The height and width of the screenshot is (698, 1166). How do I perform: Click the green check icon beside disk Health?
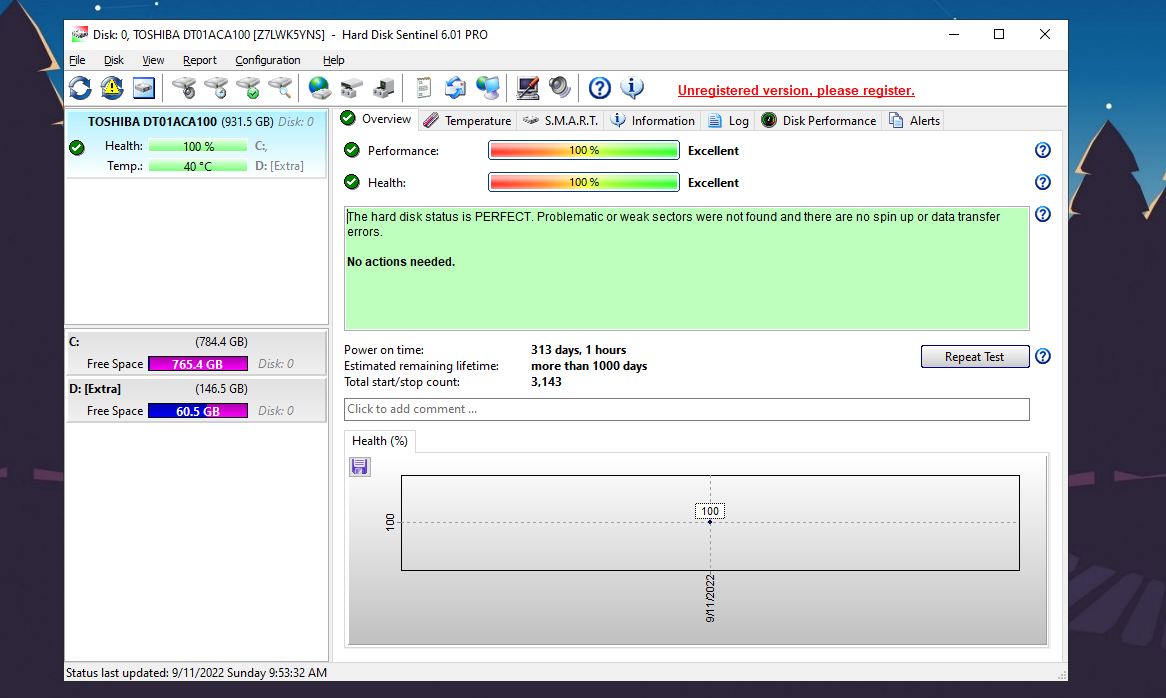(x=77, y=147)
